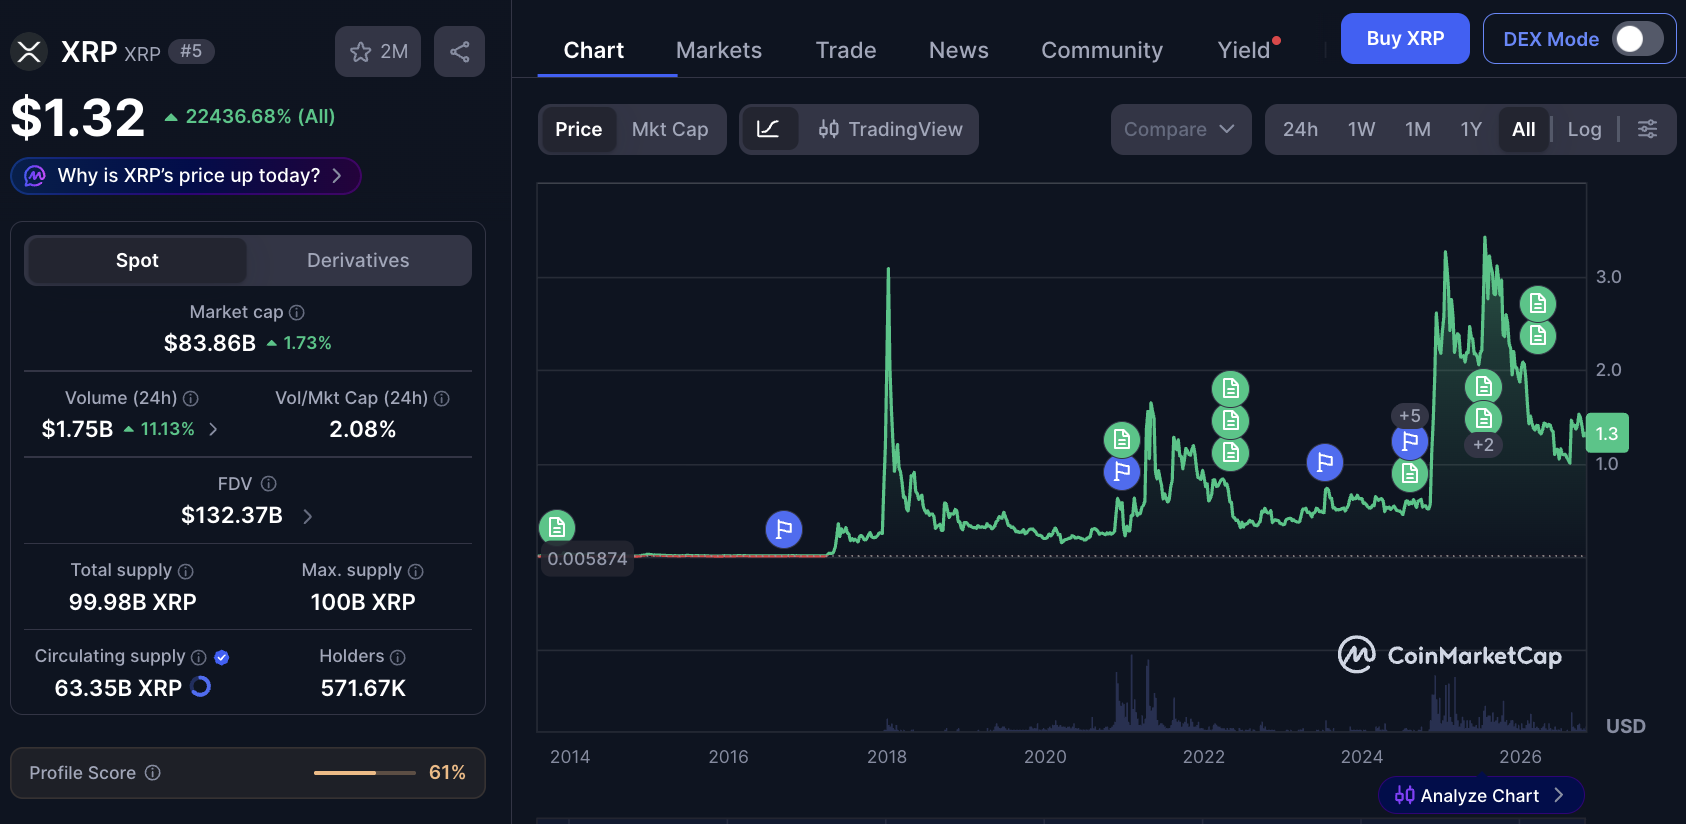Click the Profile Score progress bar
The width and height of the screenshot is (1686, 824).
365,773
